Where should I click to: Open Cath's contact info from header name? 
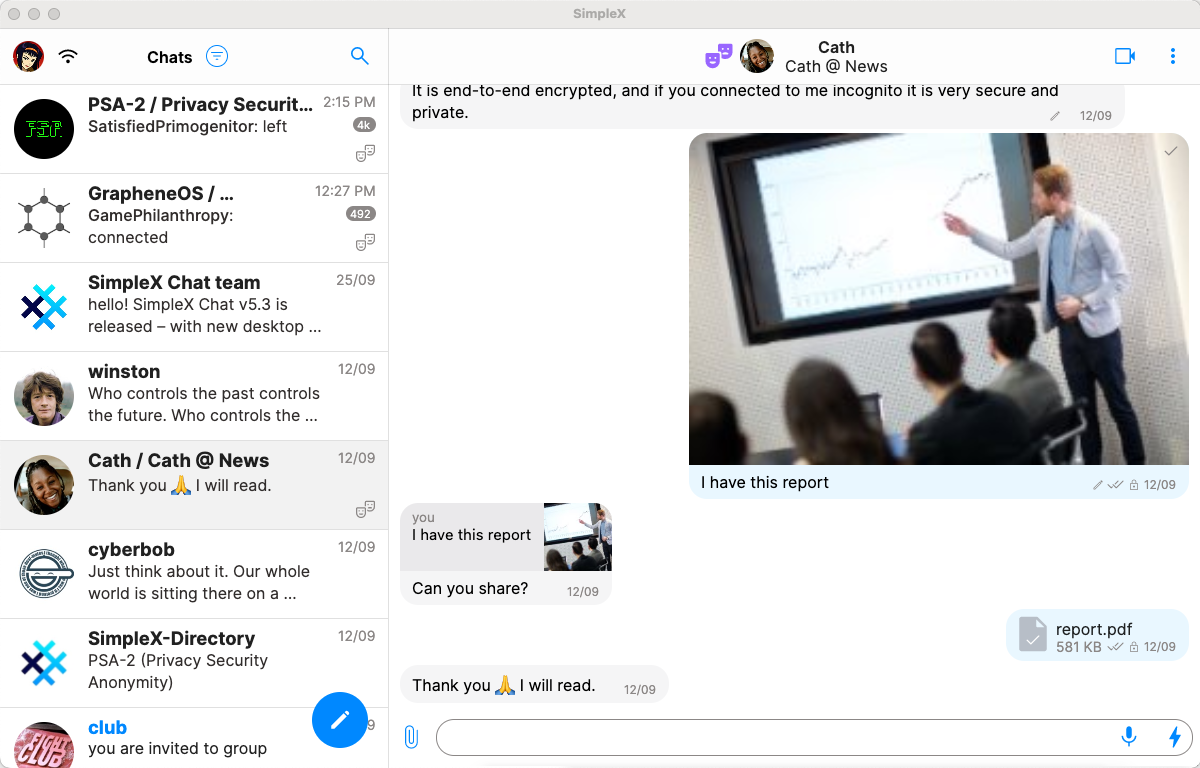tap(836, 57)
